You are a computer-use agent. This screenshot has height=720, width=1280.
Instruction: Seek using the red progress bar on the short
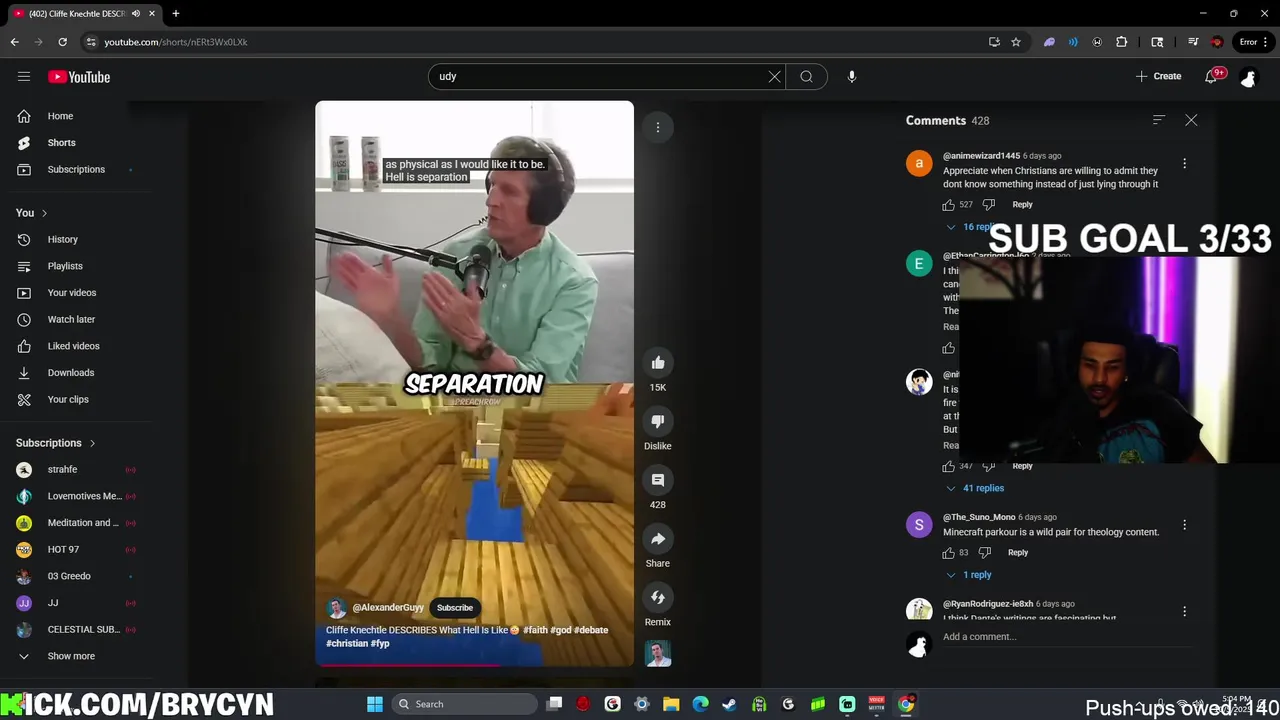coord(474,665)
